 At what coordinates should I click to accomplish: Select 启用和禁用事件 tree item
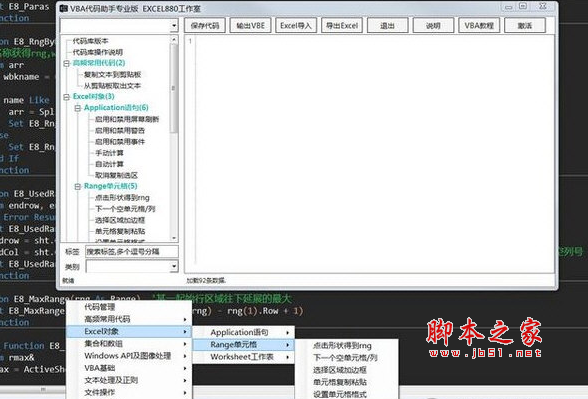(120, 142)
